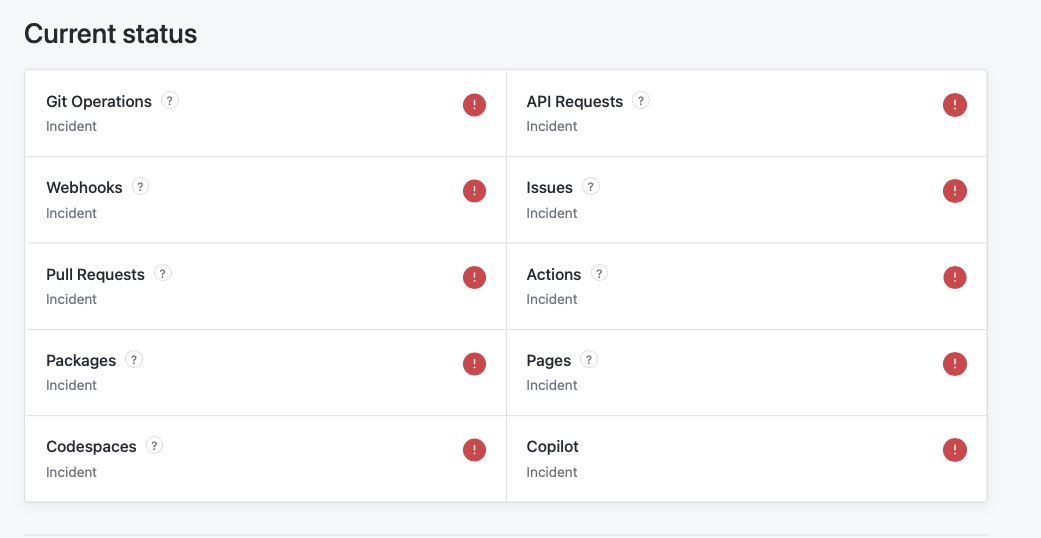Click the help icon beside Pull Requests
1041x538 pixels.
point(163,273)
